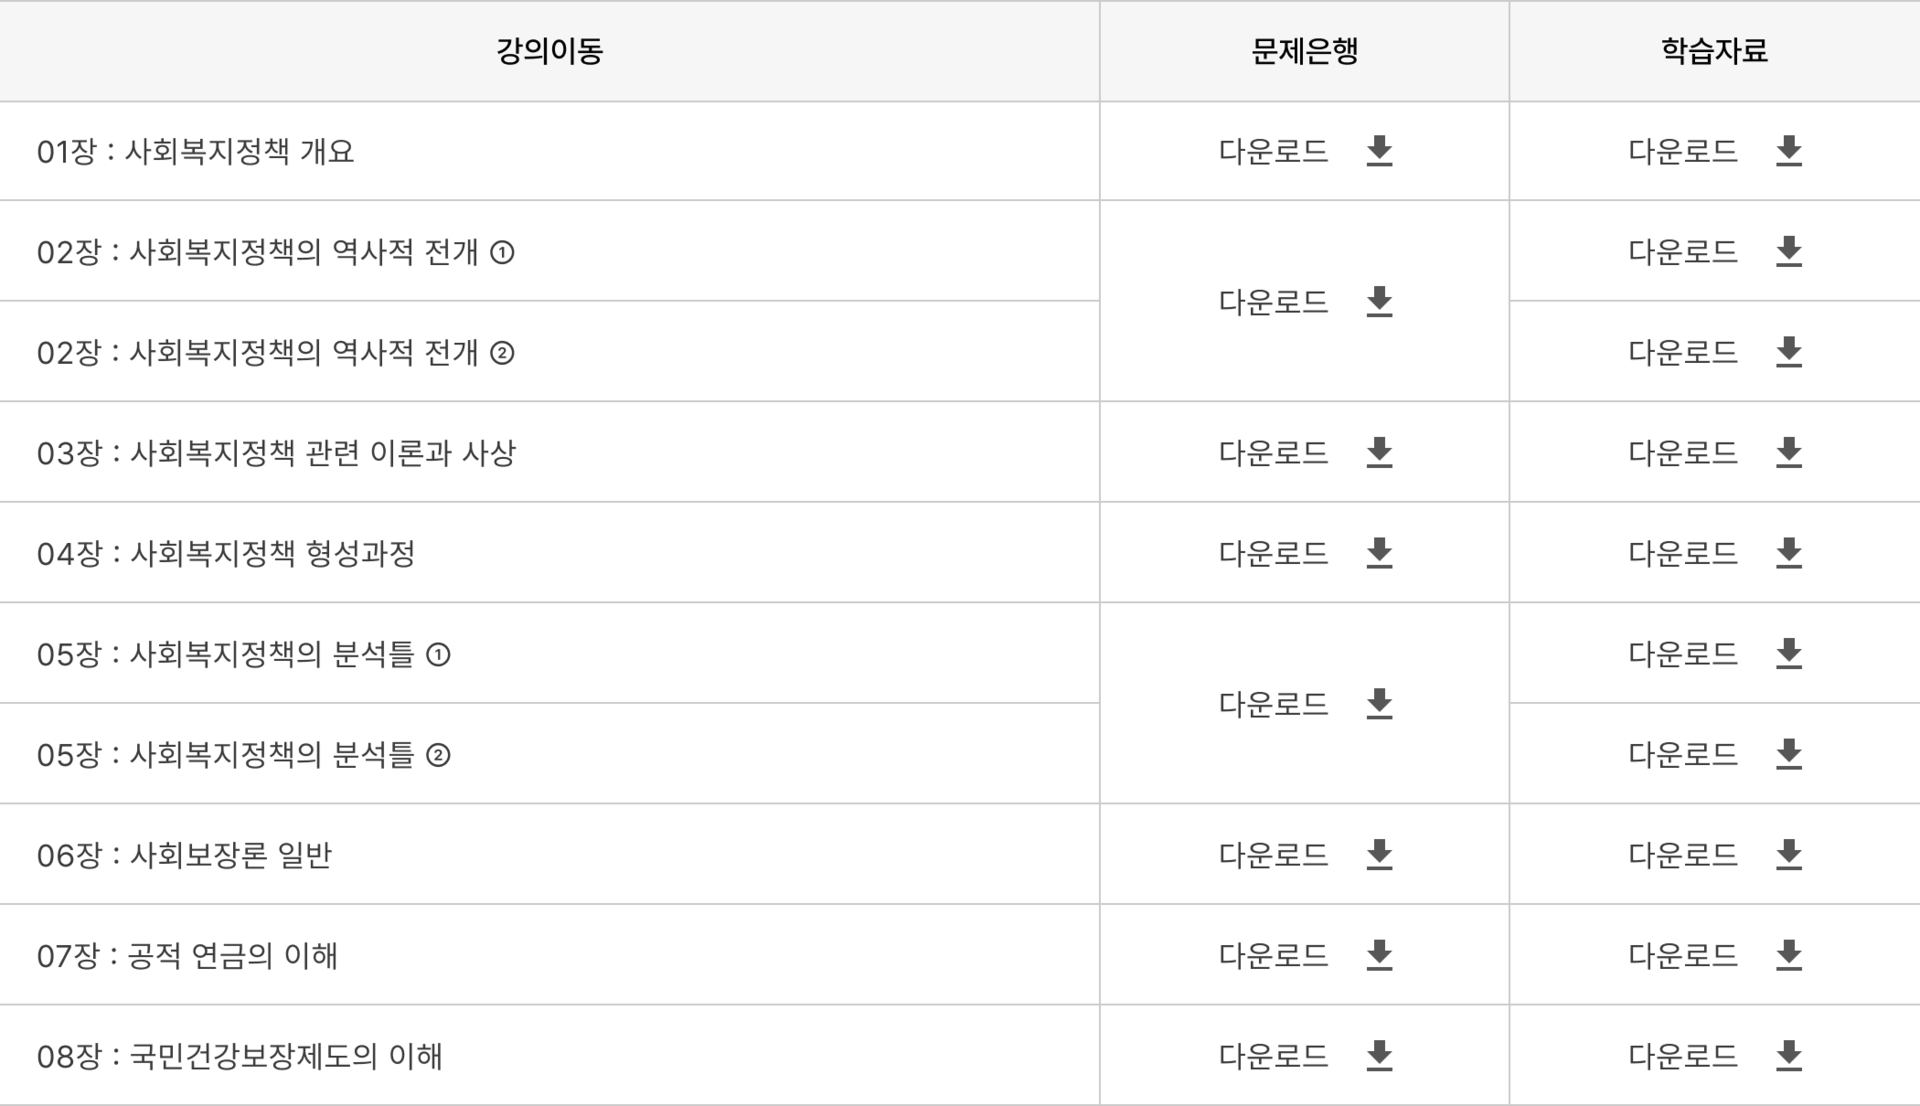
Task: Open lecture 01장 : 사회복지정책 개요
Action: pos(195,152)
